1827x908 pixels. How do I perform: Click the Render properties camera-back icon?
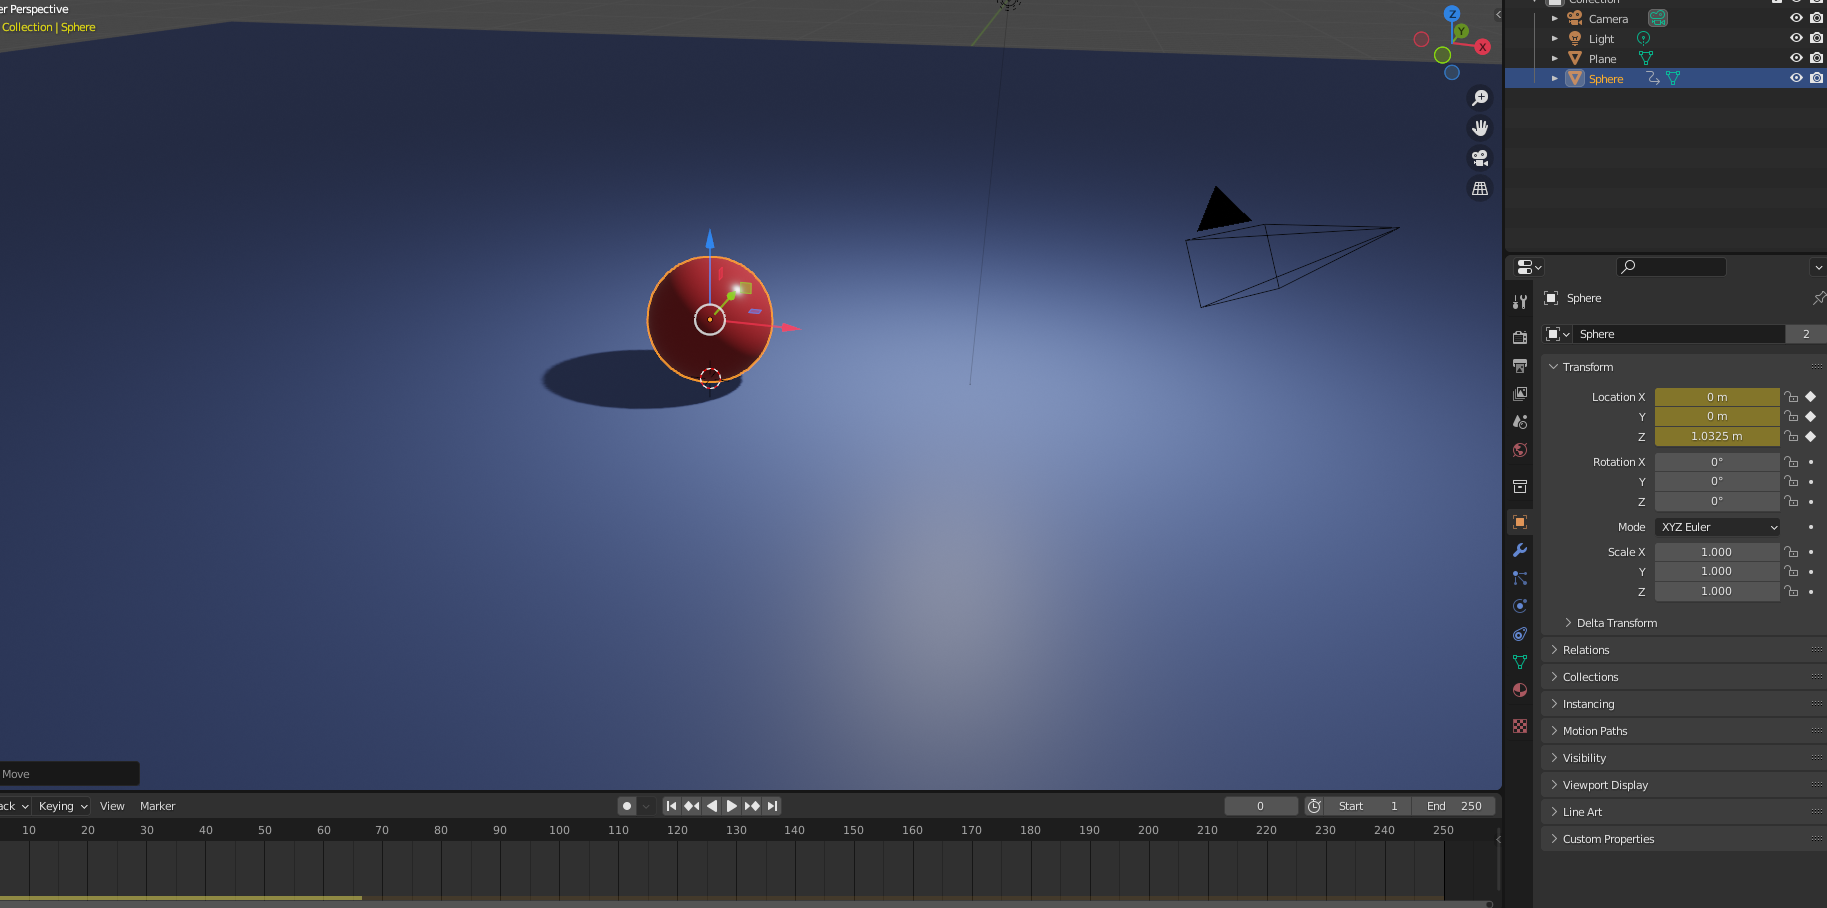[1520, 338]
